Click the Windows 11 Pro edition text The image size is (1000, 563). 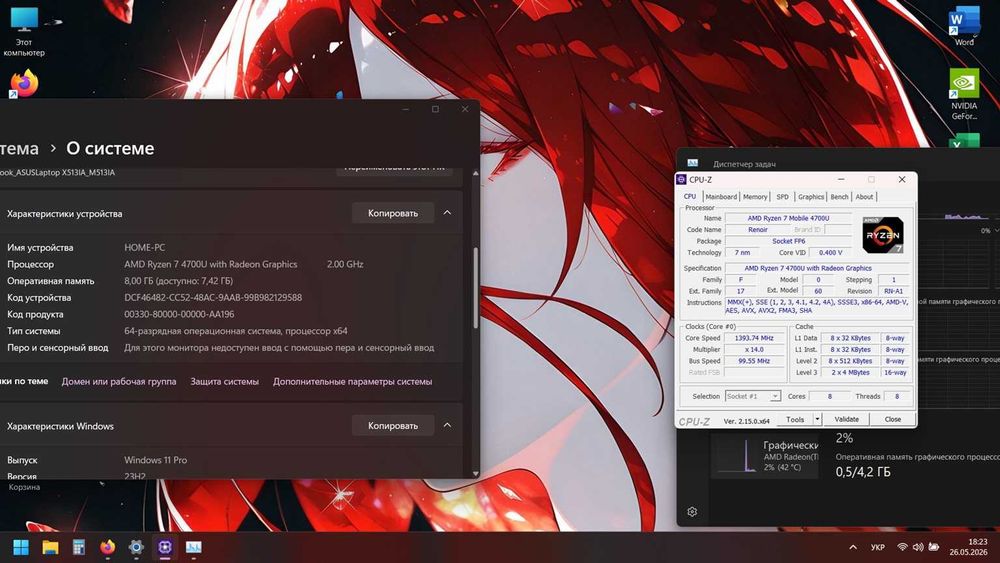(x=156, y=460)
